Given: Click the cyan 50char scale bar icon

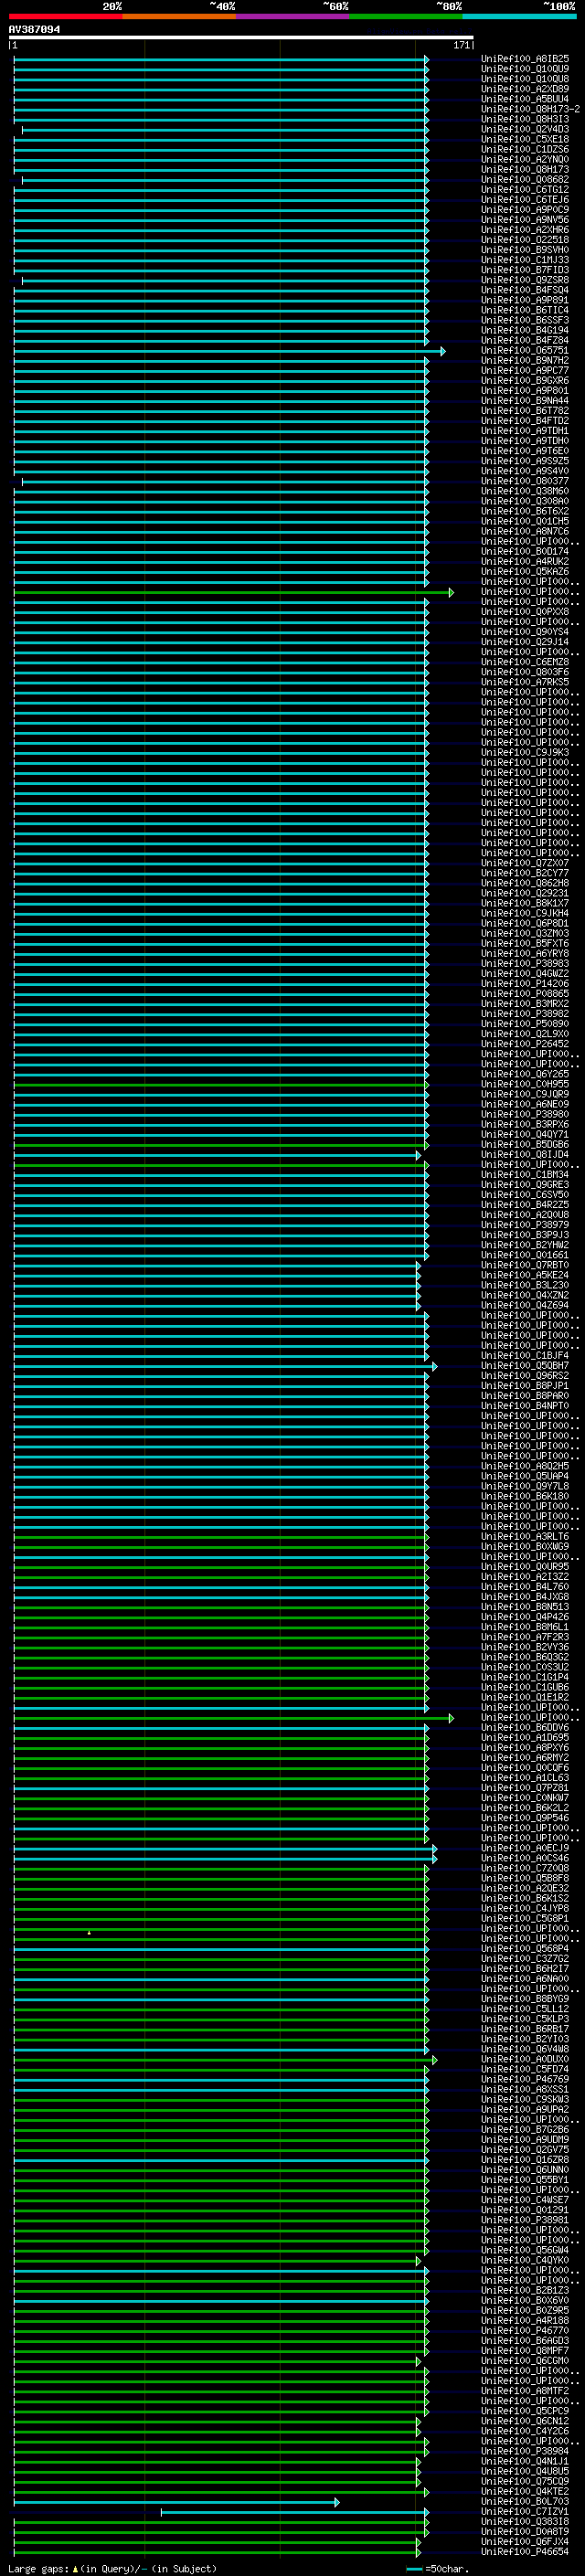Looking at the screenshot, I should coord(414,2569).
